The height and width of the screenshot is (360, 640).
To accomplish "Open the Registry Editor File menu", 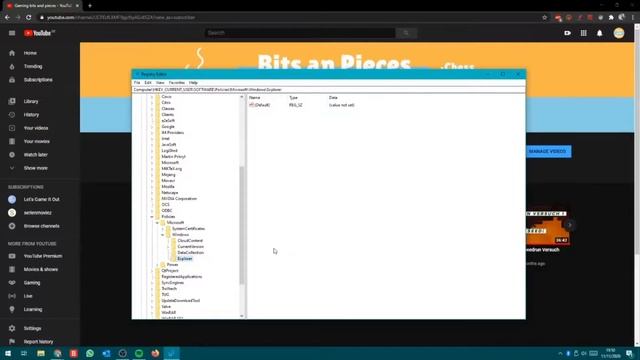I will point(137,83).
